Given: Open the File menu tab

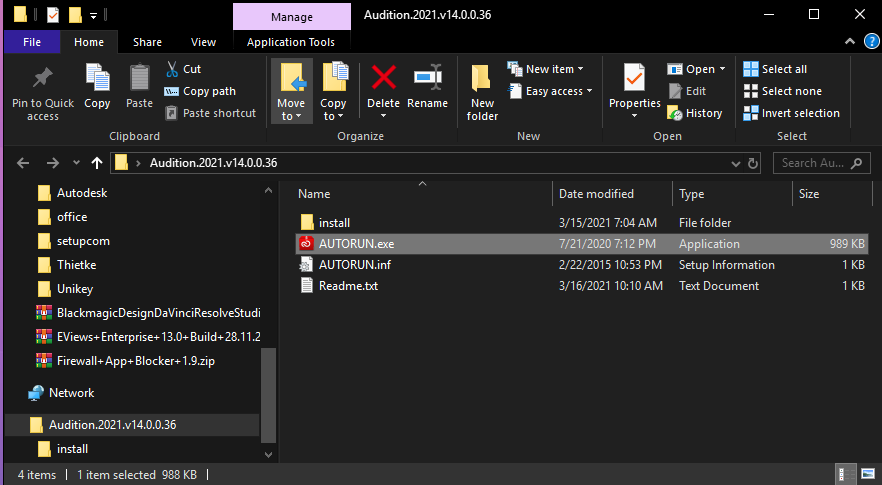Looking at the screenshot, I should pyautogui.click(x=32, y=42).
